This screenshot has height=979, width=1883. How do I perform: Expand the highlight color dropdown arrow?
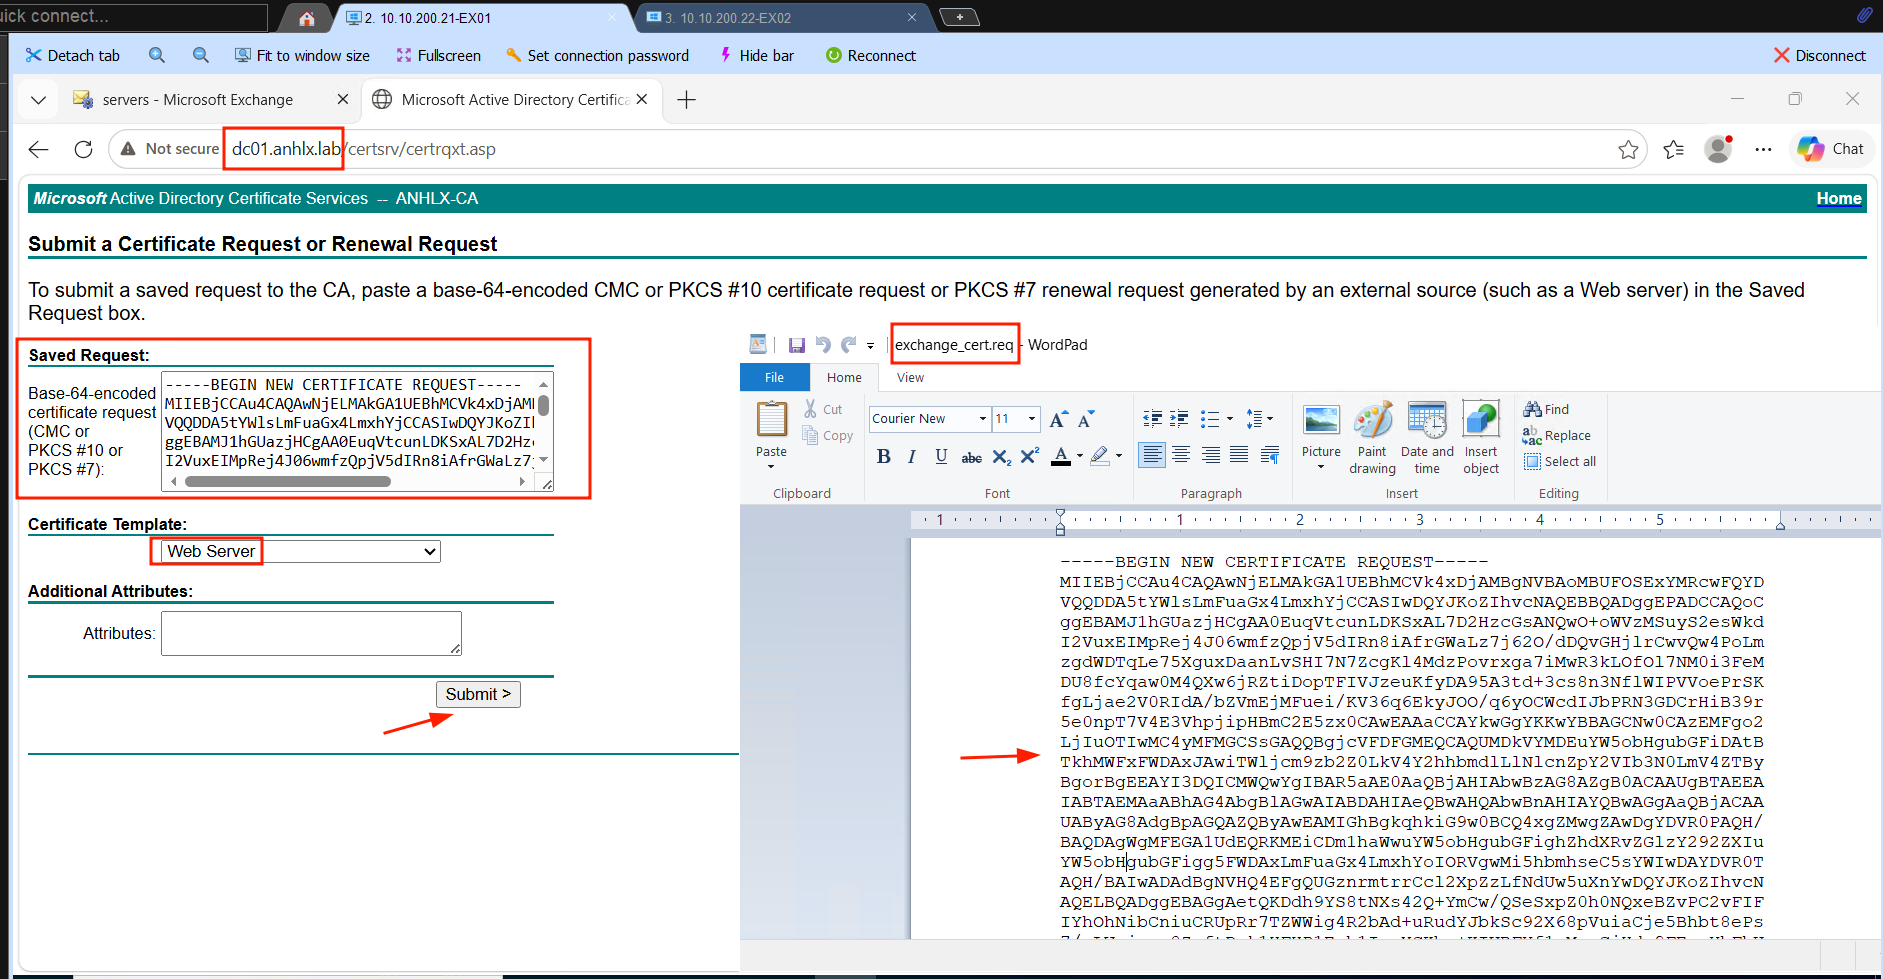pyautogui.click(x=1119, y=457)
